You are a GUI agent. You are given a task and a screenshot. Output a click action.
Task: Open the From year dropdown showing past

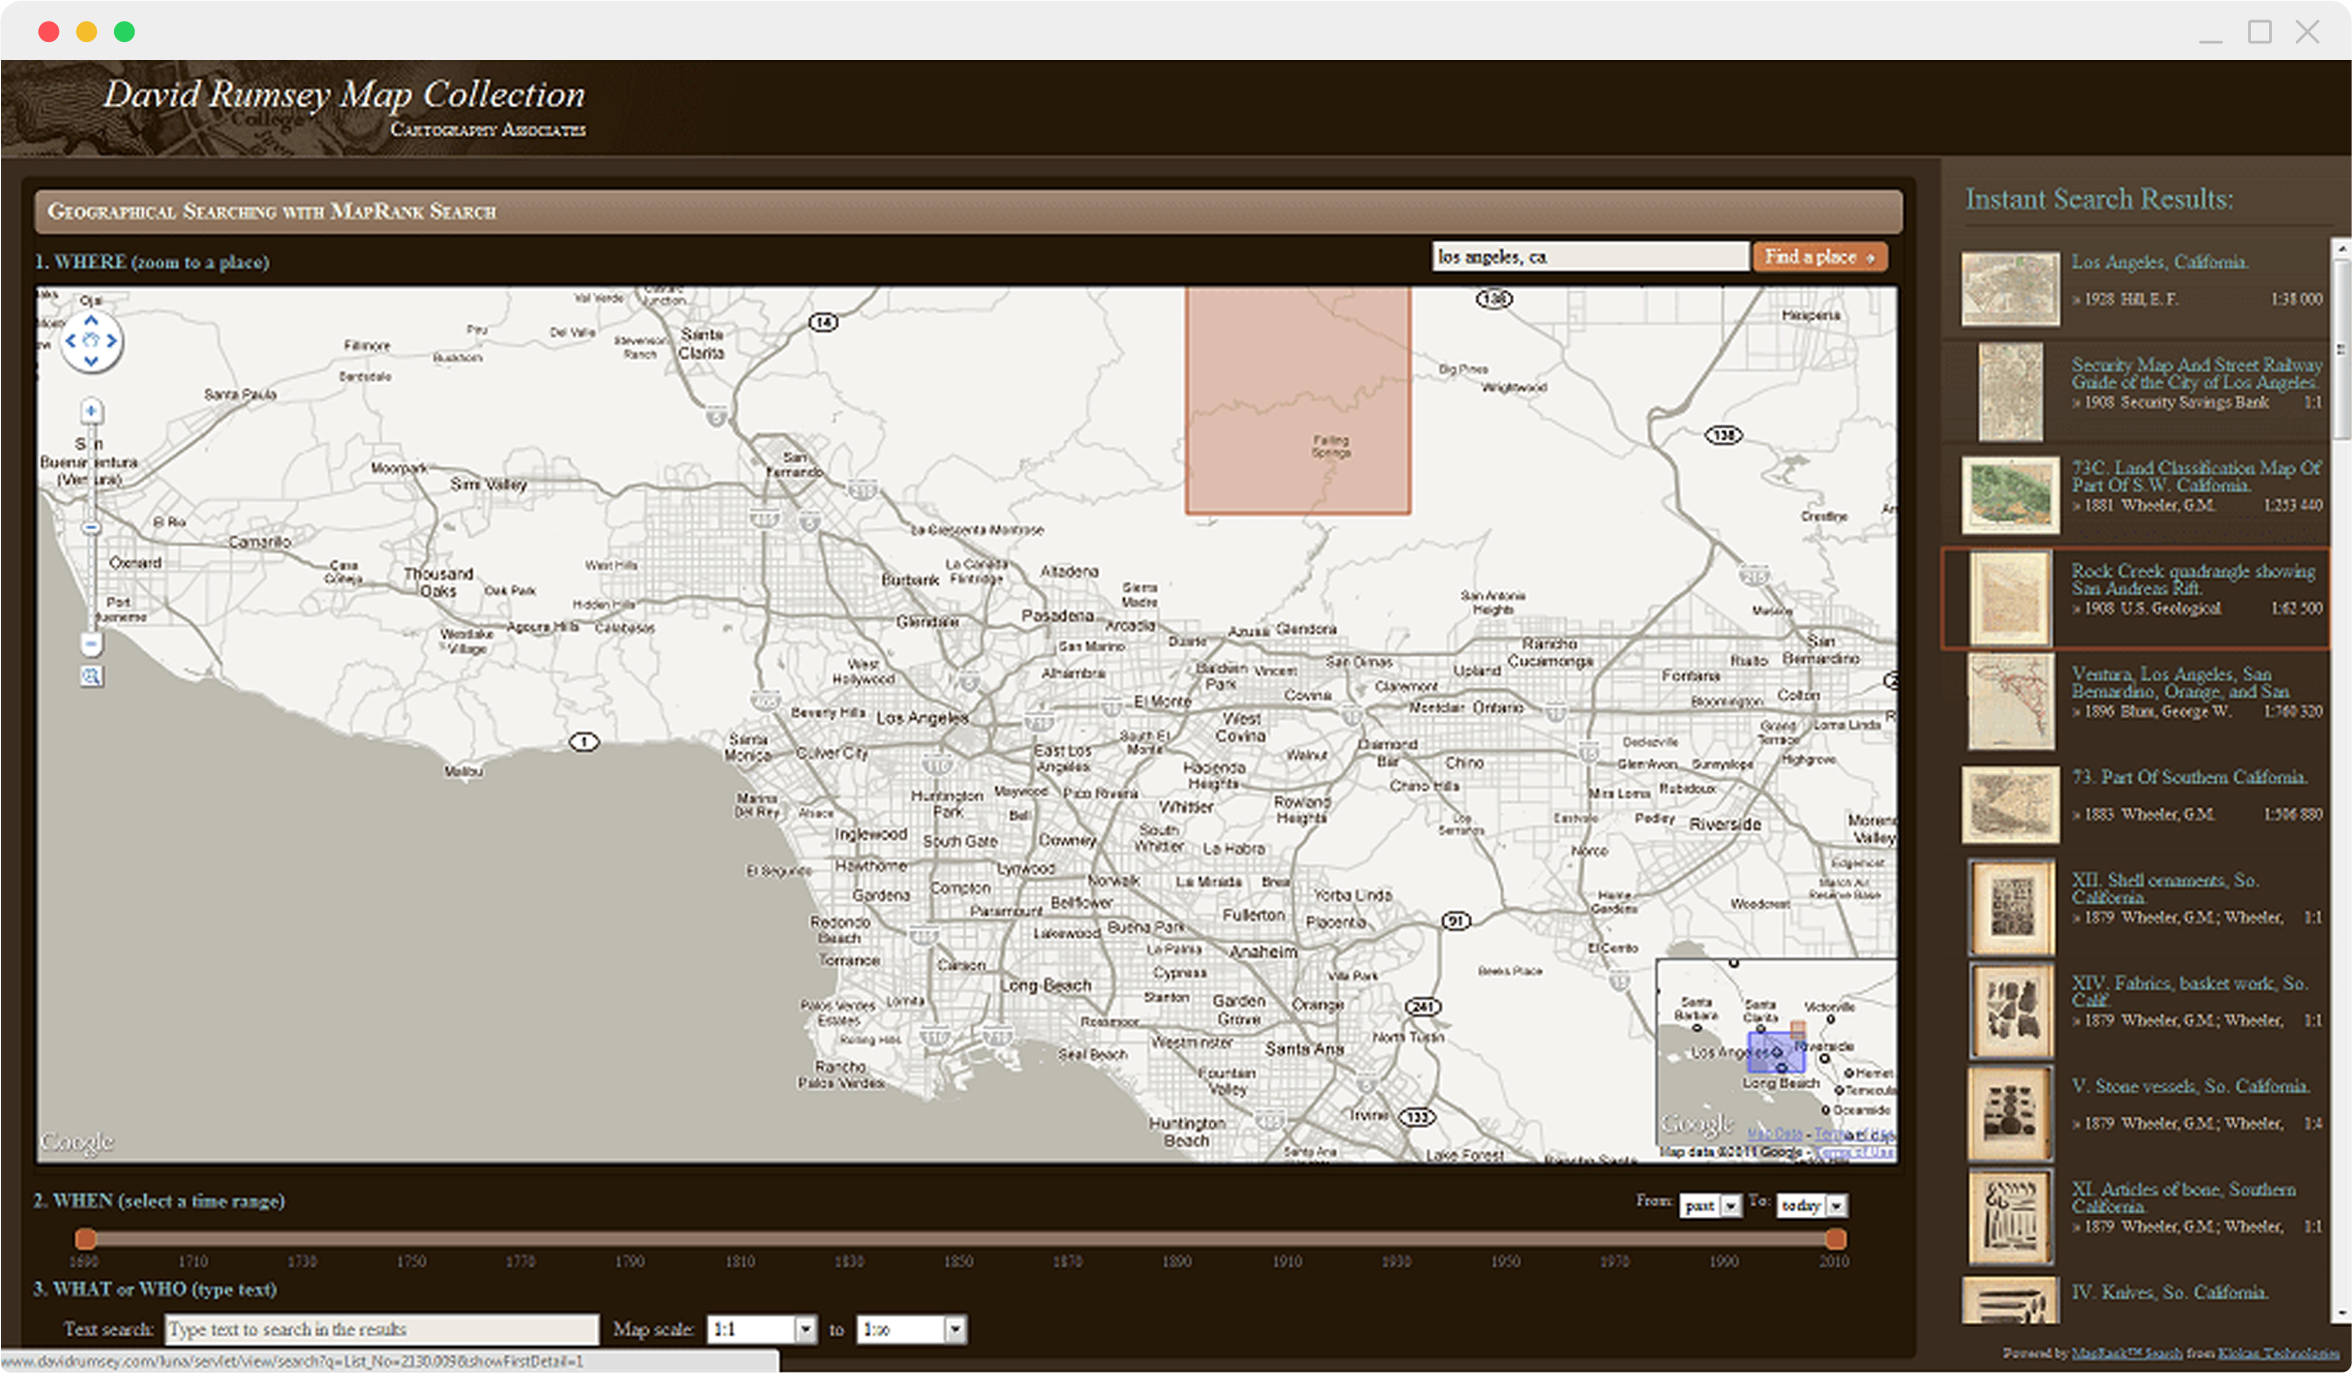tap(1710, 1206)
